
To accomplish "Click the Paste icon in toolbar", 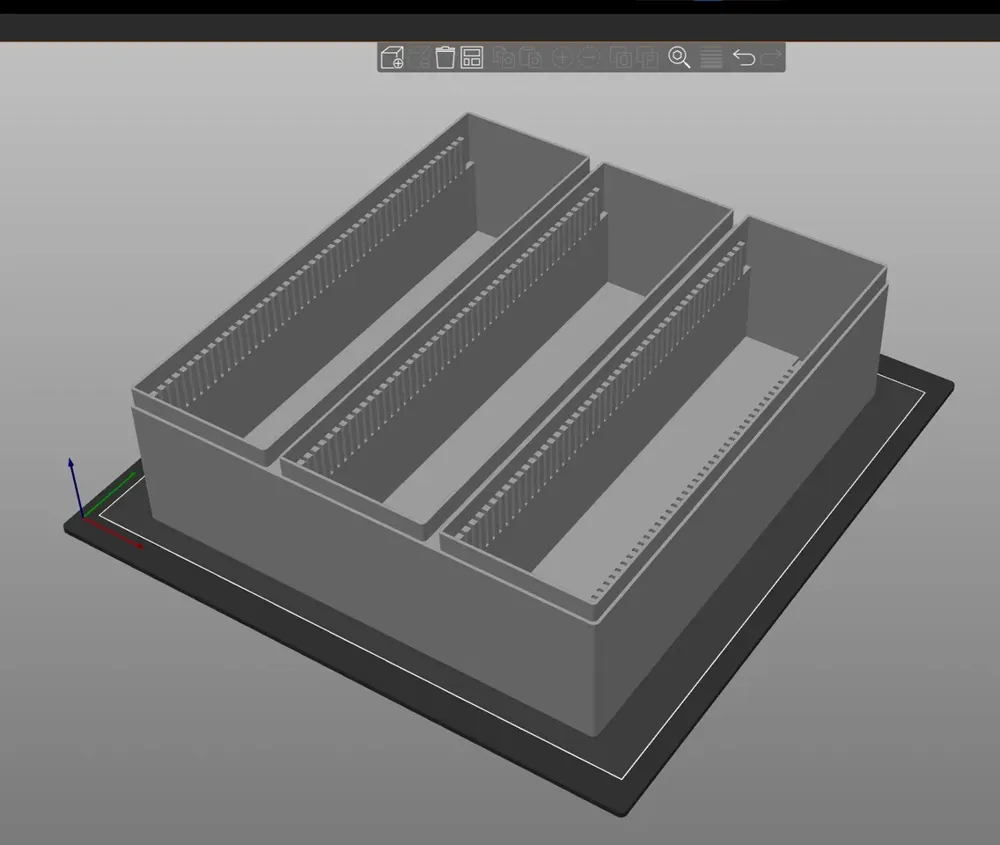I will point(531,57).
